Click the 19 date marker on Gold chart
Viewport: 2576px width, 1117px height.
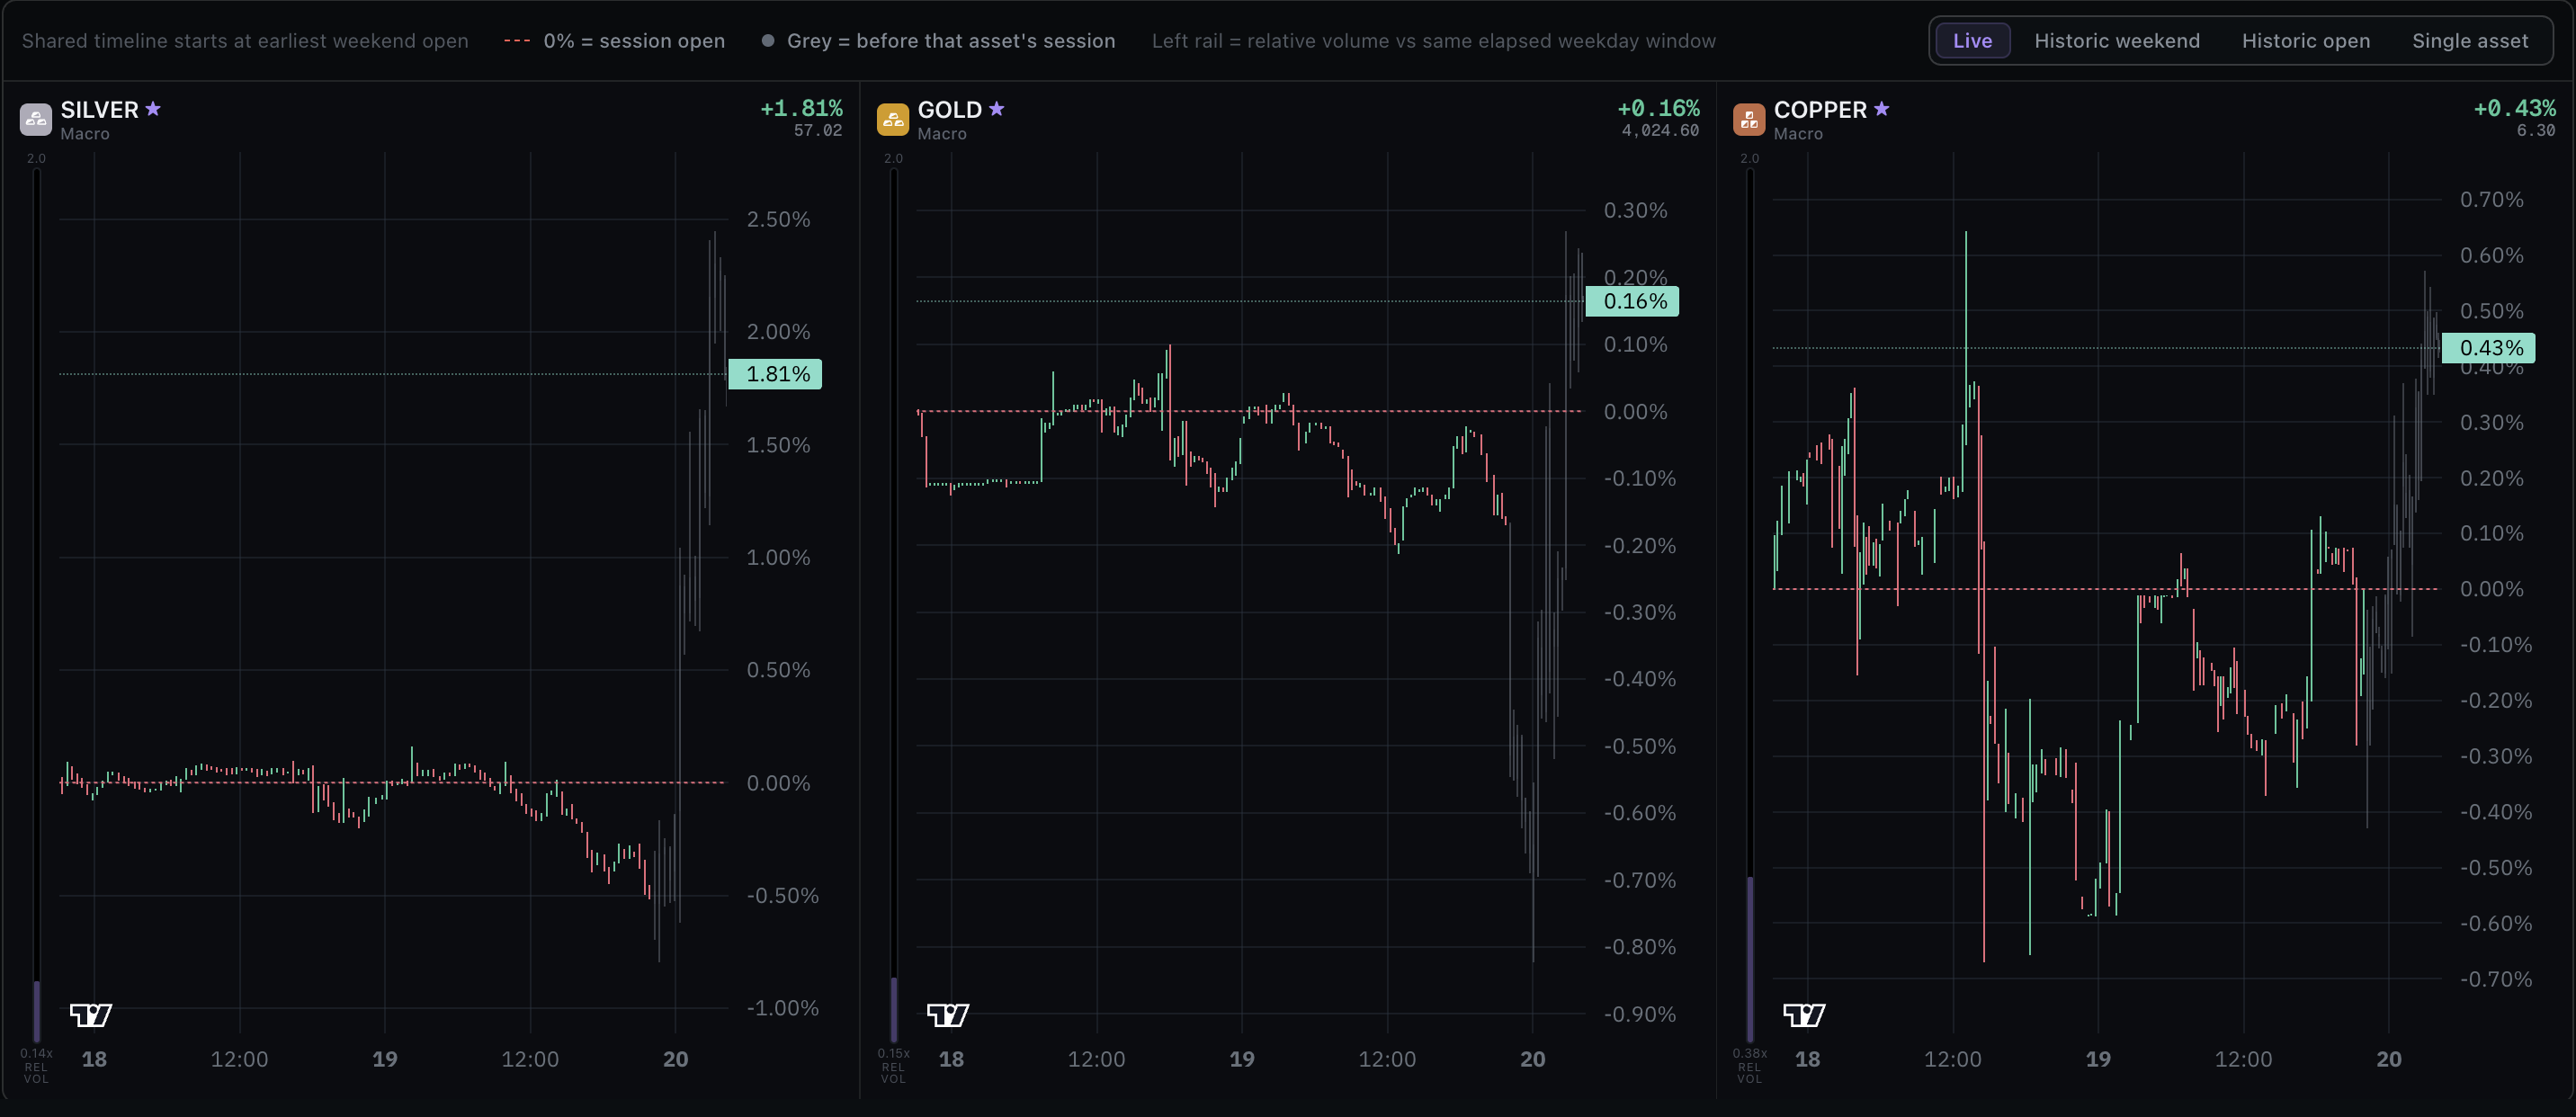click(x=1242, y=1059)
